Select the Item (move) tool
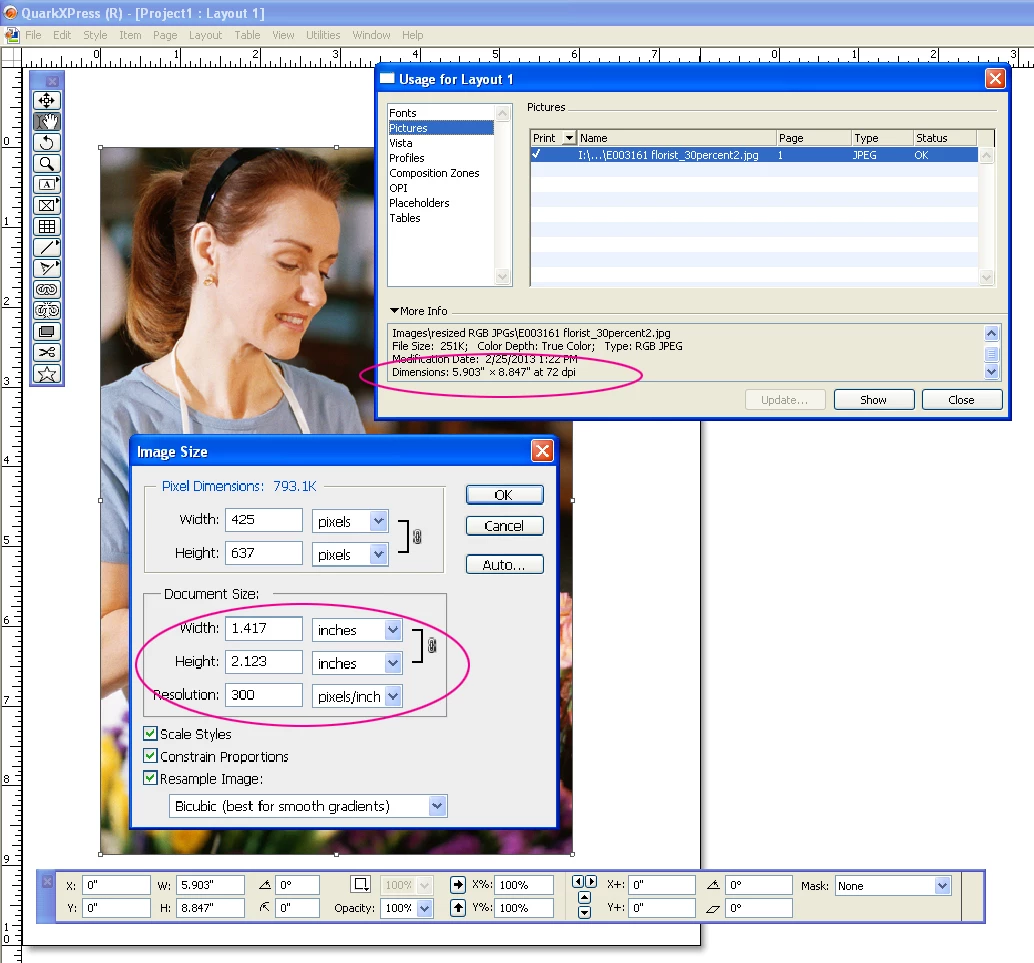1034x963 pixels. click(47, 100)
